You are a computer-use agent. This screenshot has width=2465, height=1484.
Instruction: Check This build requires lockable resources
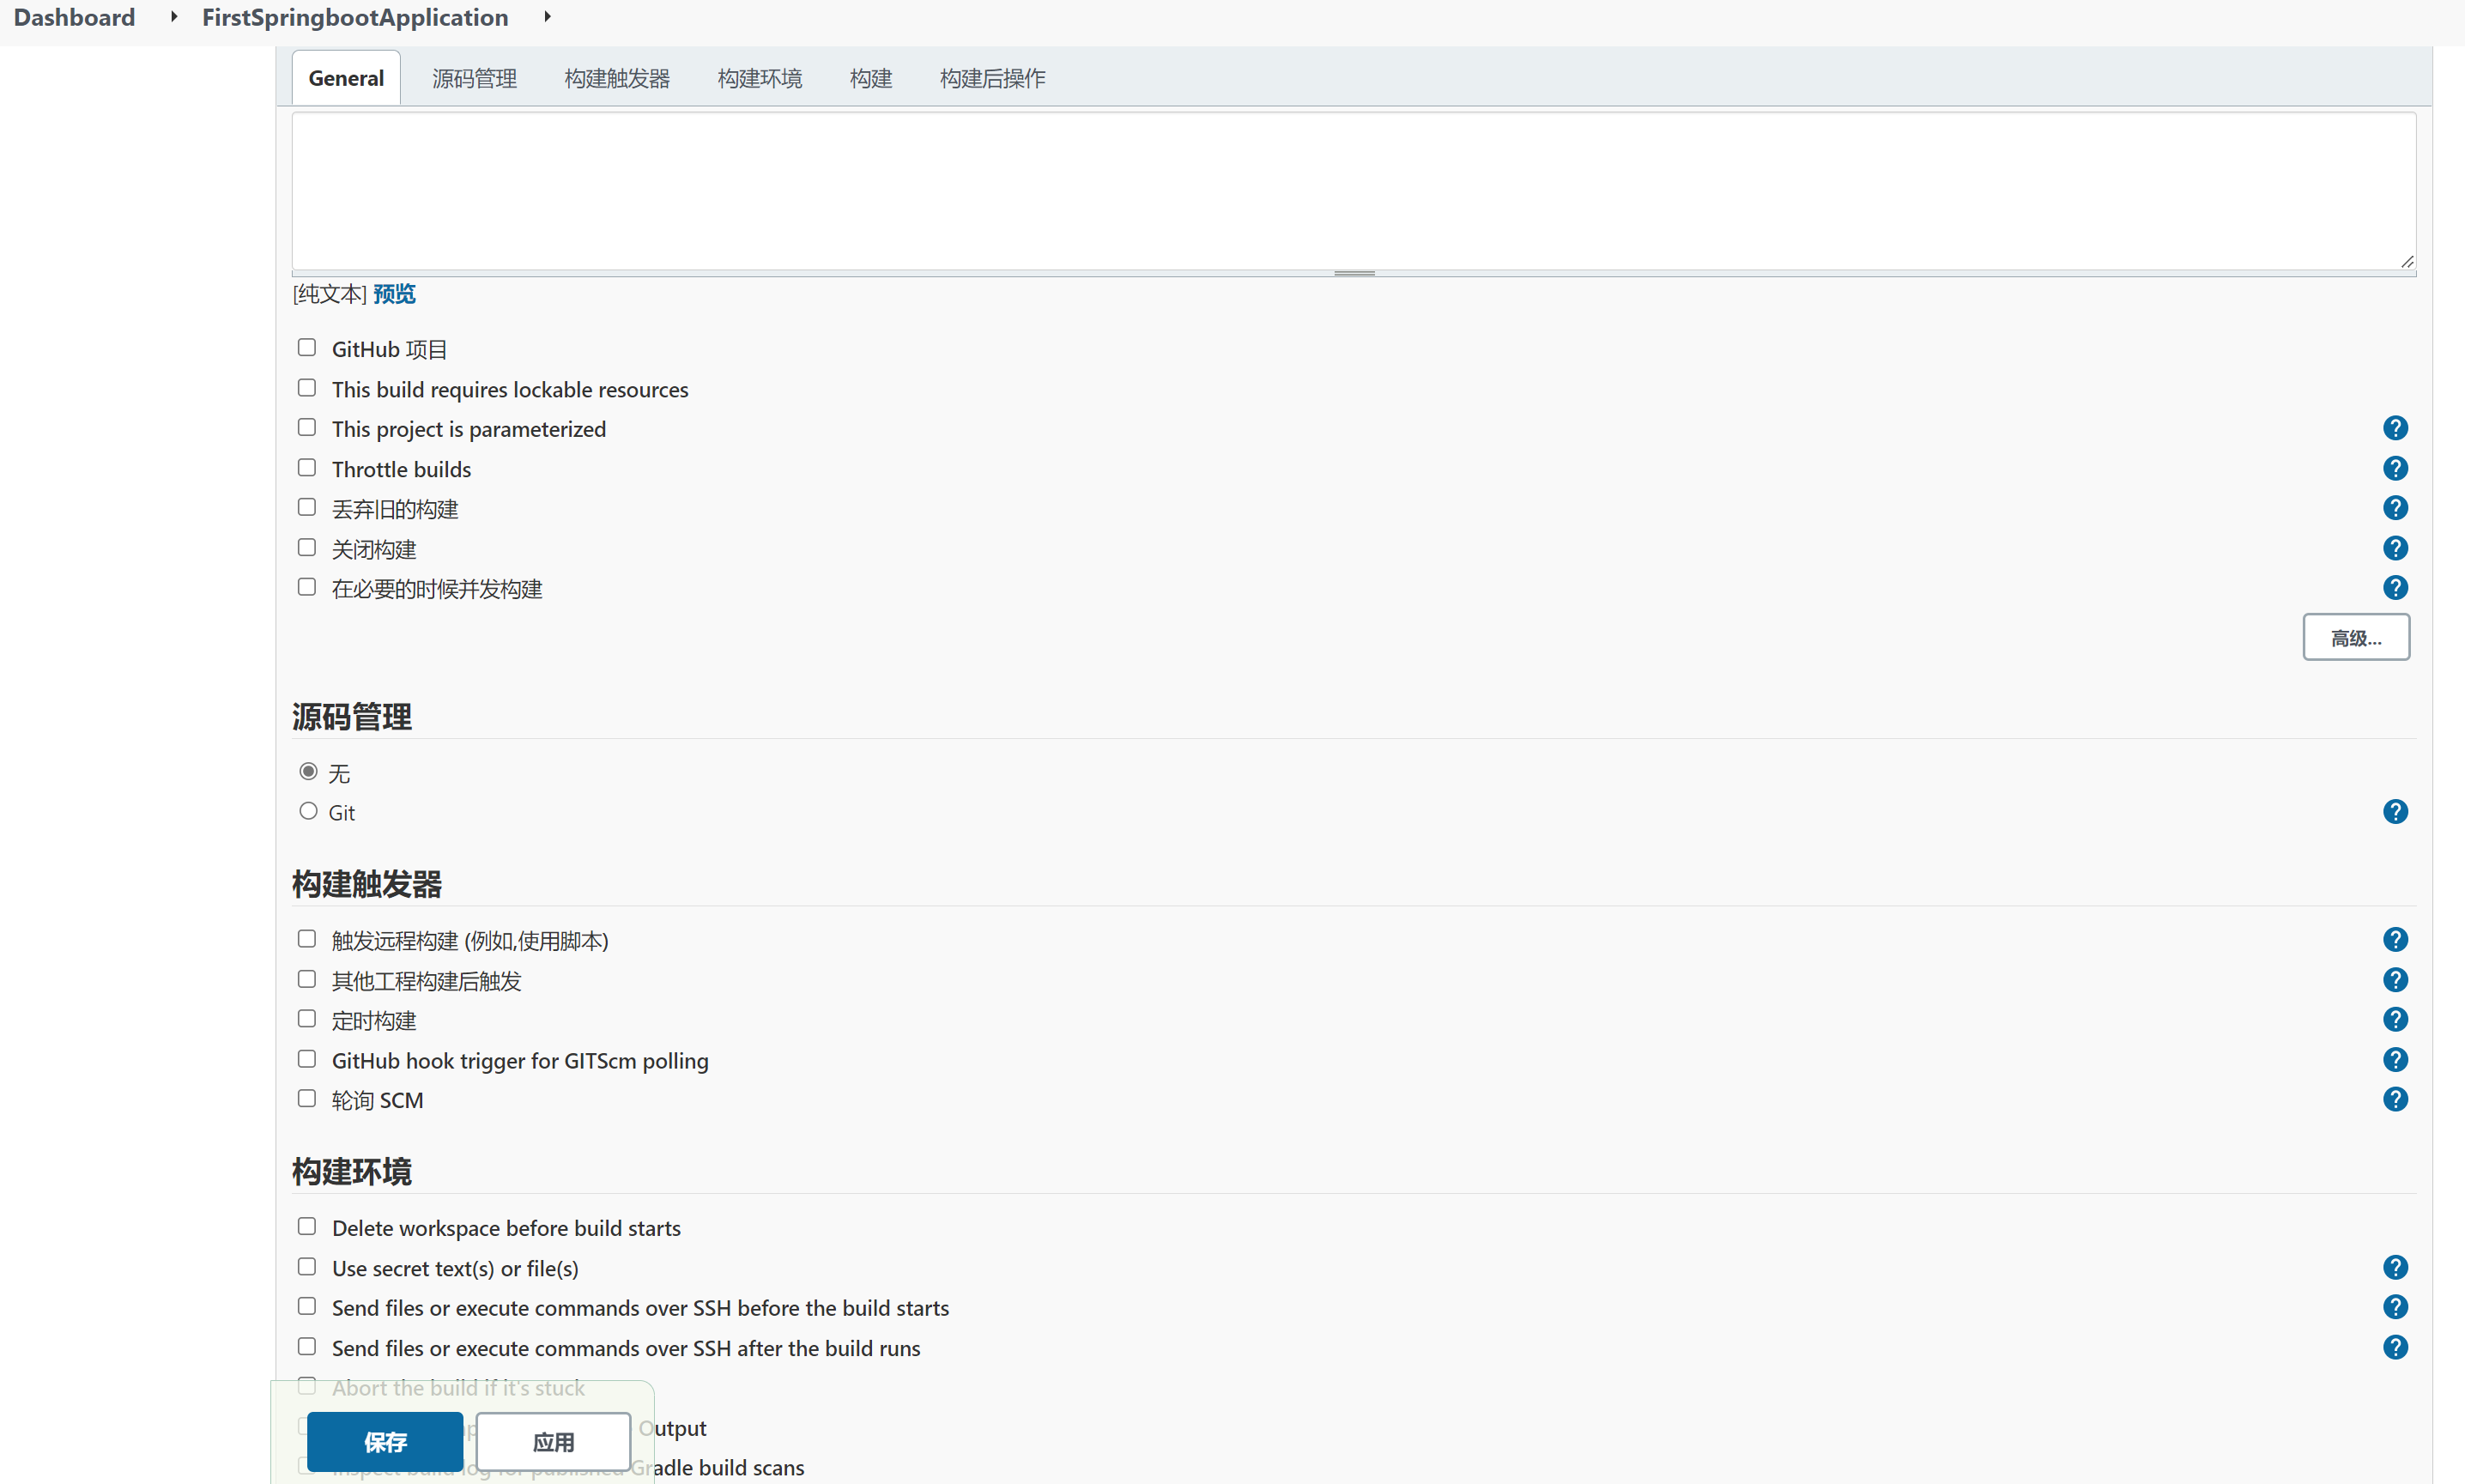coord(307,387)
